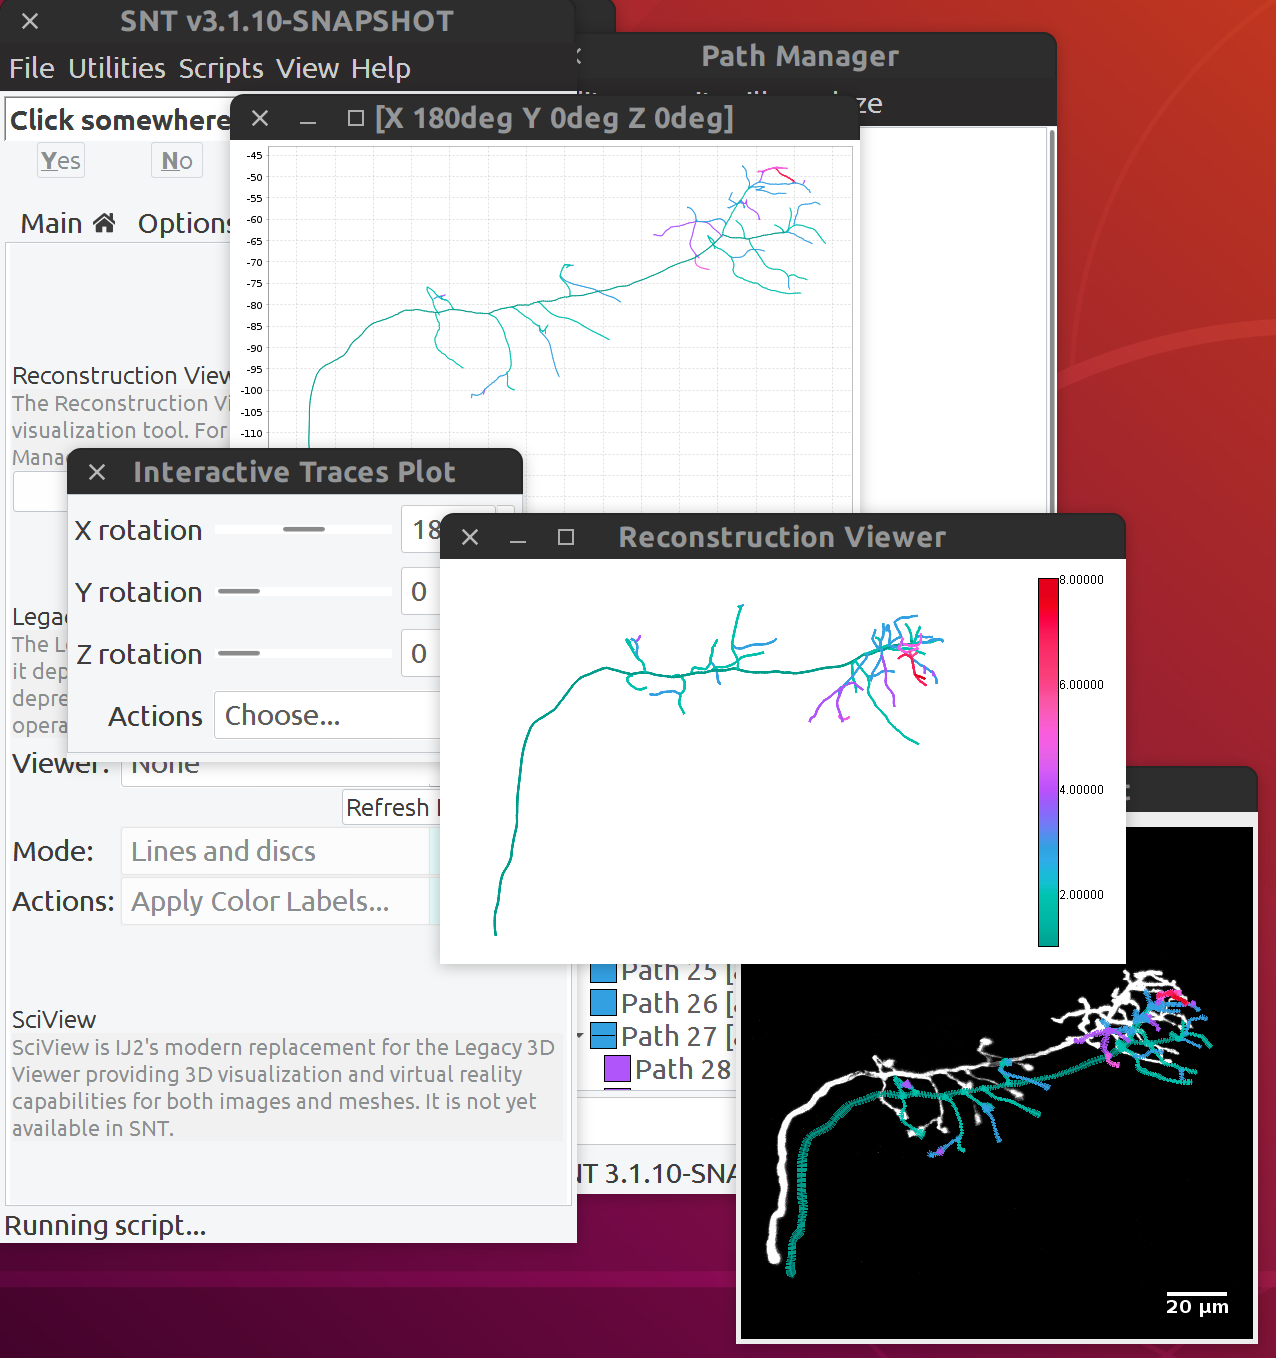Open the Scripts menu
This screenshot has height=1358, width=1276.
(x=220, y=68)
